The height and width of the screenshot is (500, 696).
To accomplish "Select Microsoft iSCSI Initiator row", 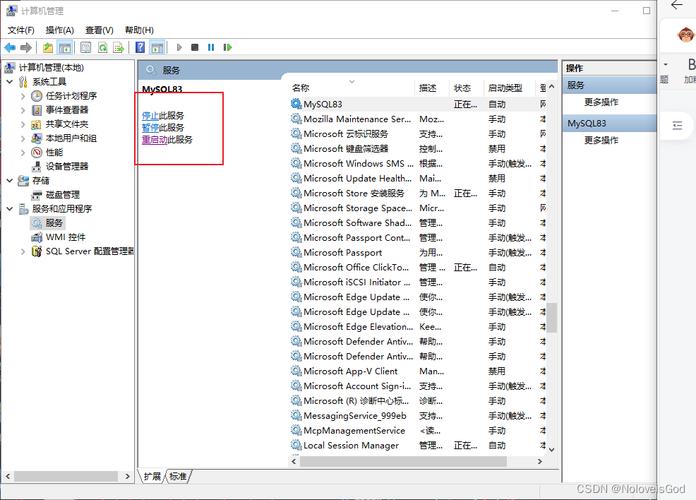I will (419, 282).
